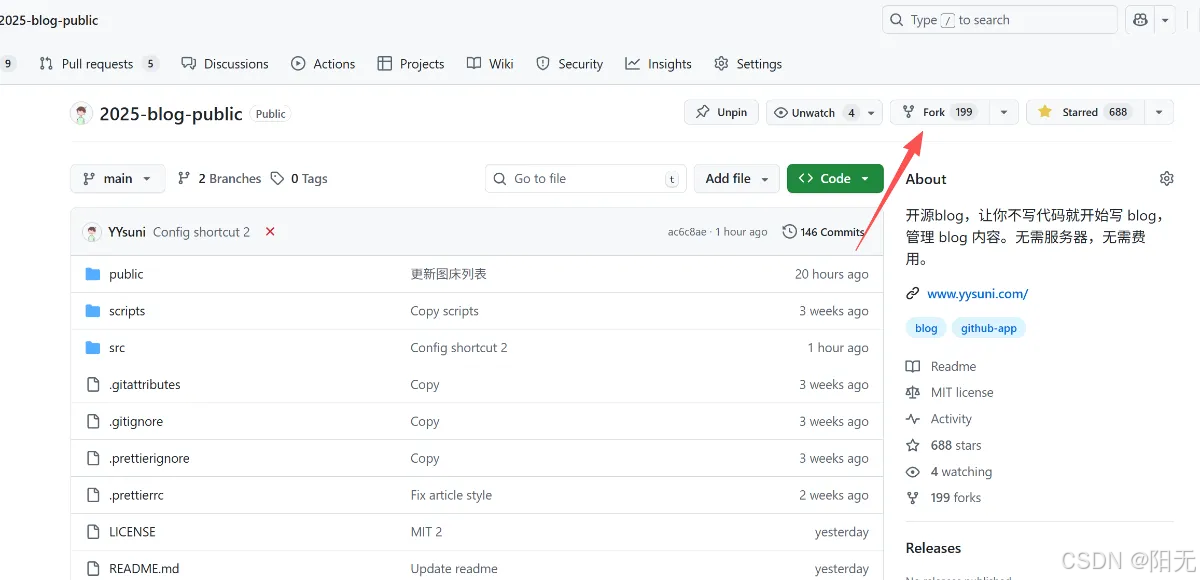Open the Copilot icon in header
The height and width of the screenshot is (580, 1200).
pyautogui.click(x=1140, y=20)
